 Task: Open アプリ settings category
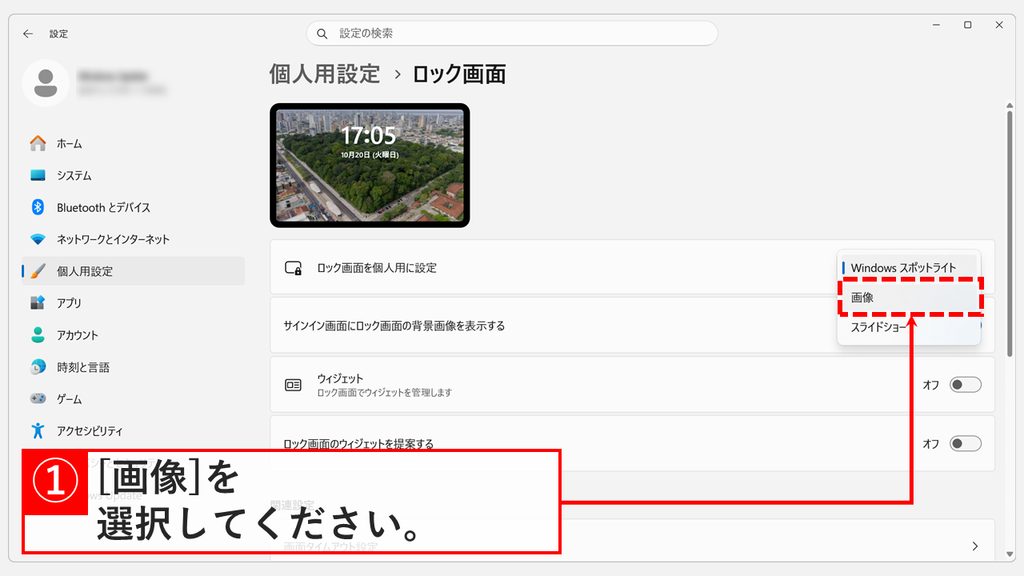tap(133, 303)
